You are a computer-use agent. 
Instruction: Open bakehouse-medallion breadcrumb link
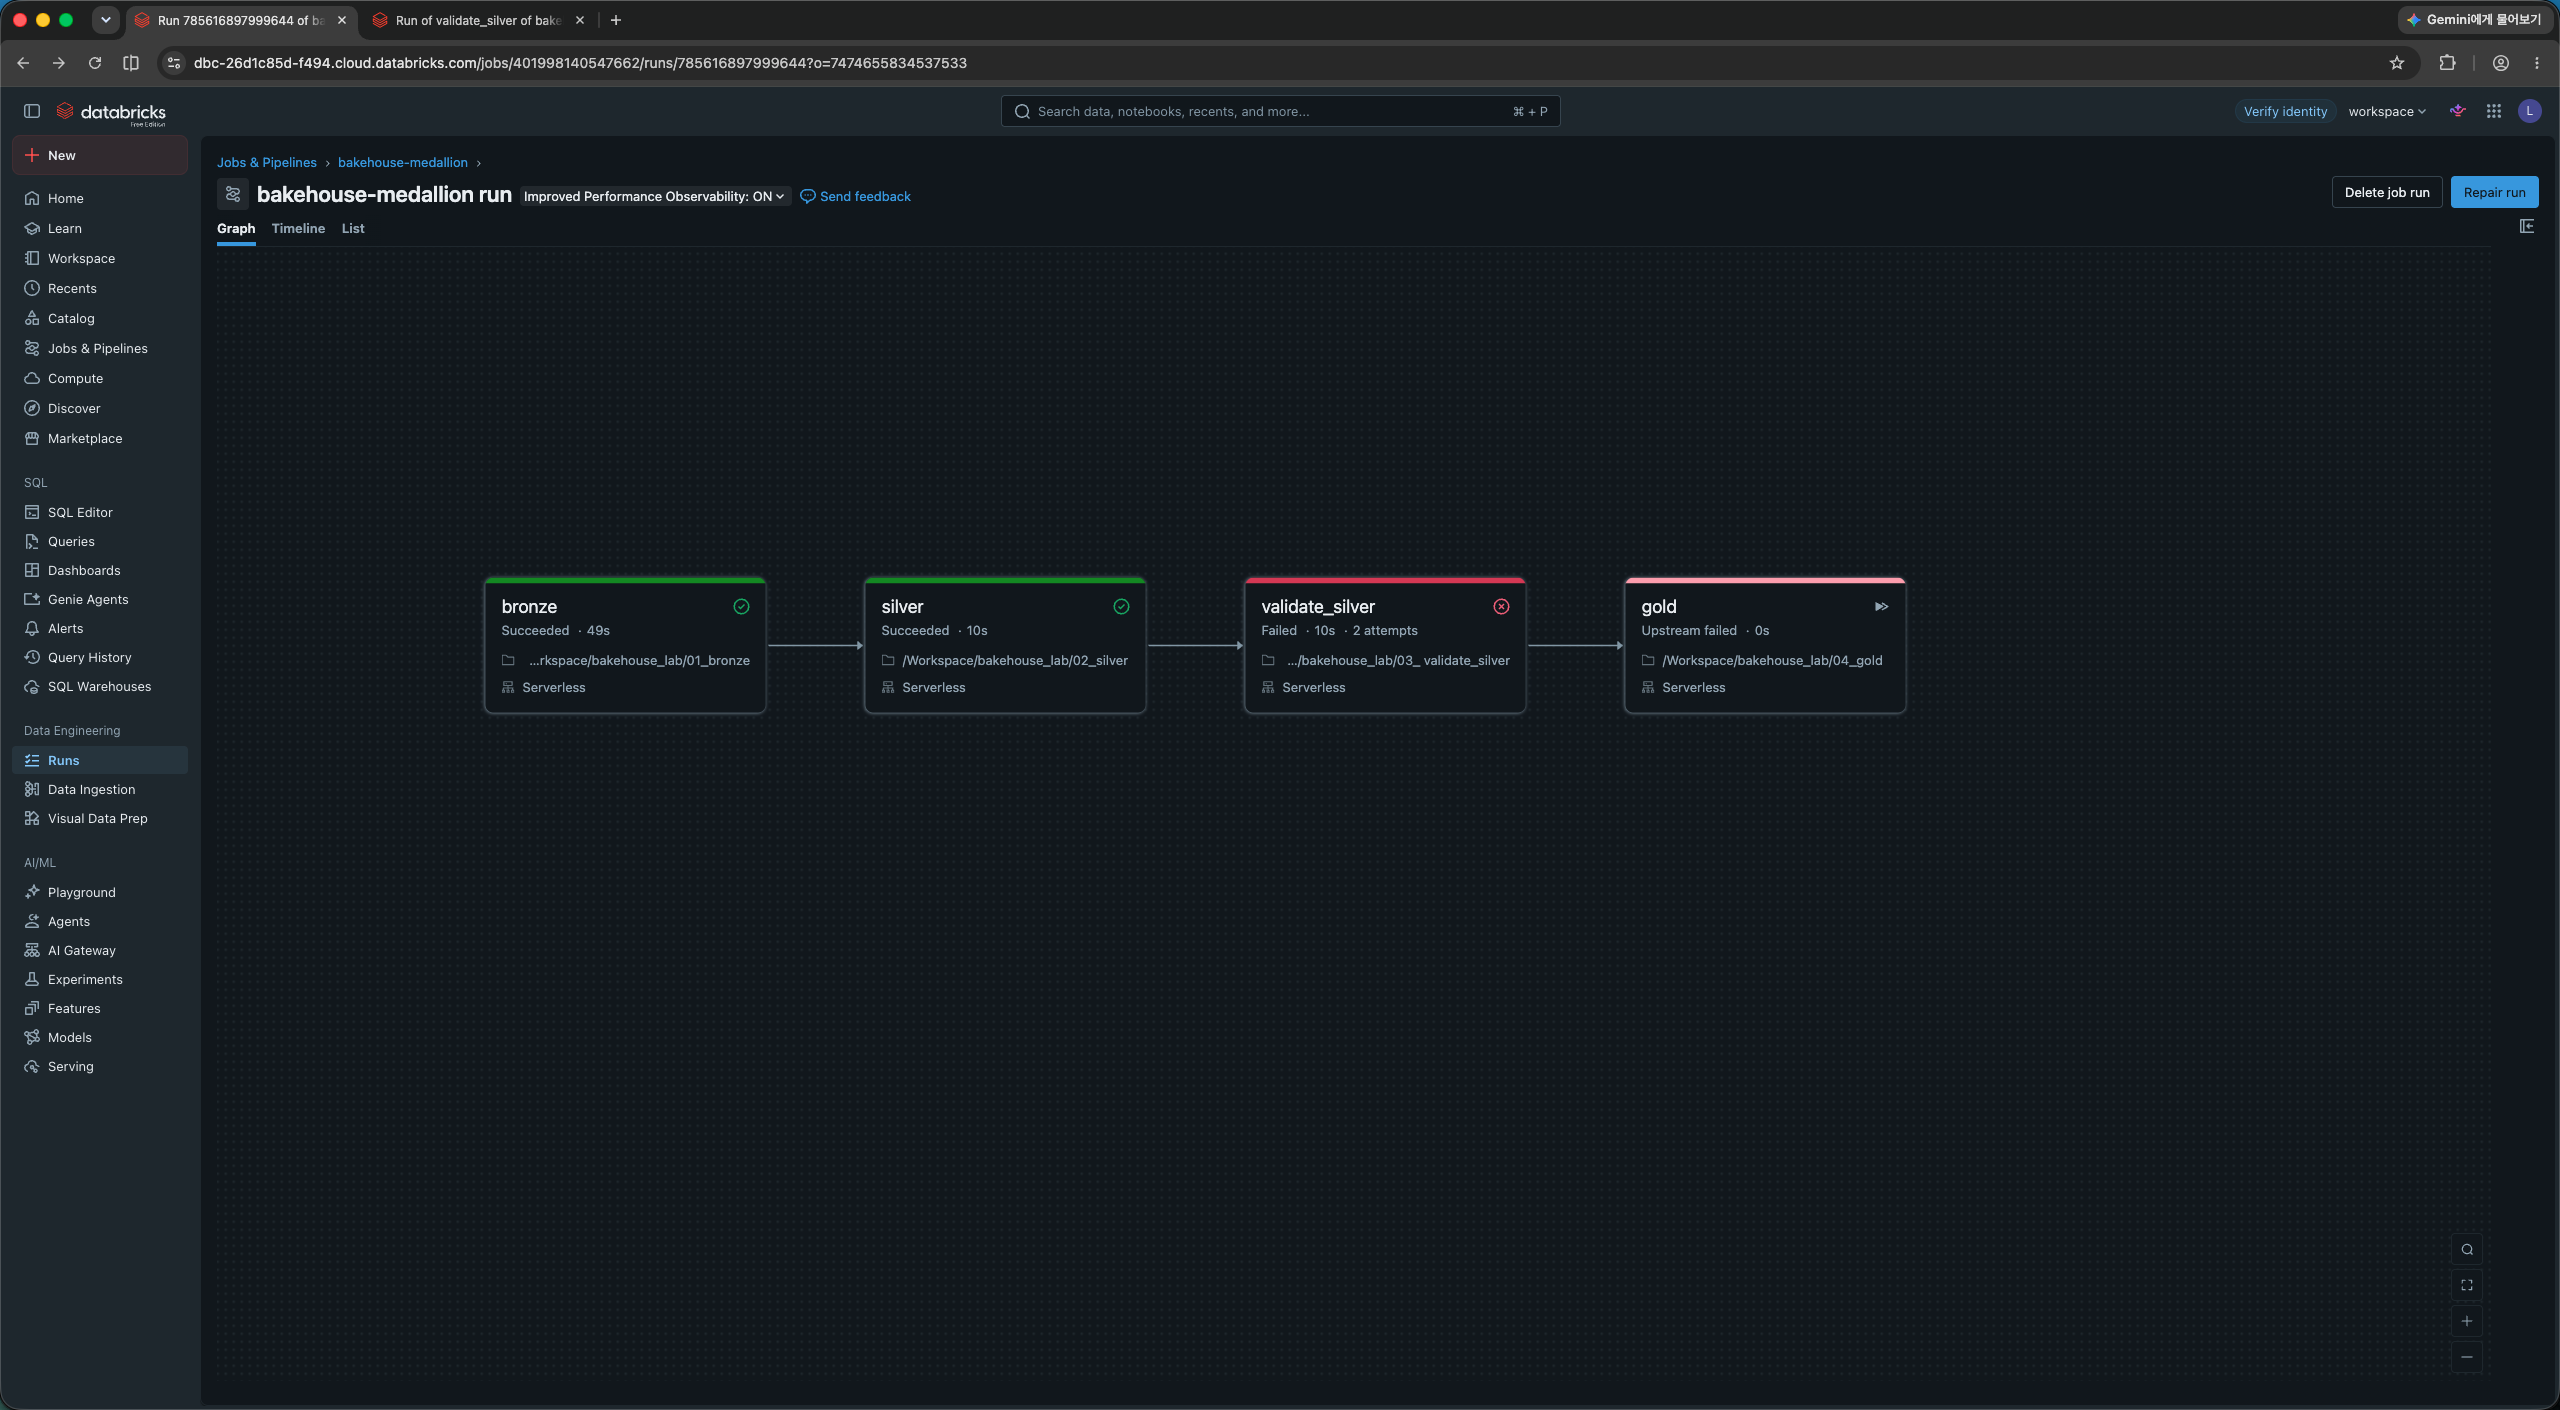[403, 162]
